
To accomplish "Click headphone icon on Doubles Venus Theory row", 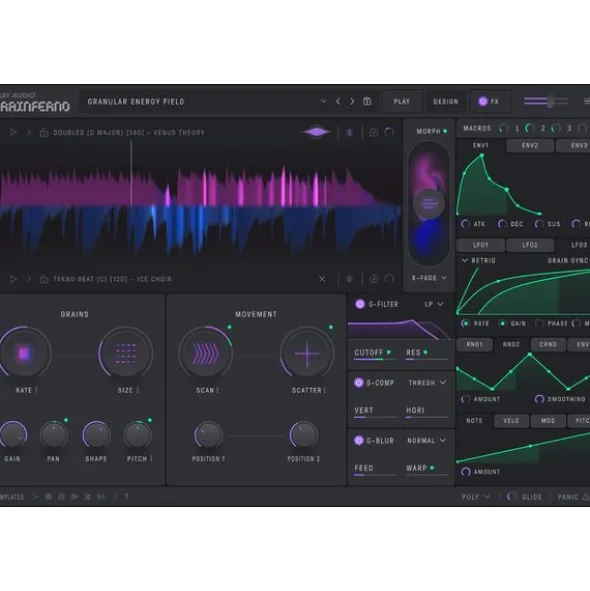I will pyautogui.click(x=389, y=132).
